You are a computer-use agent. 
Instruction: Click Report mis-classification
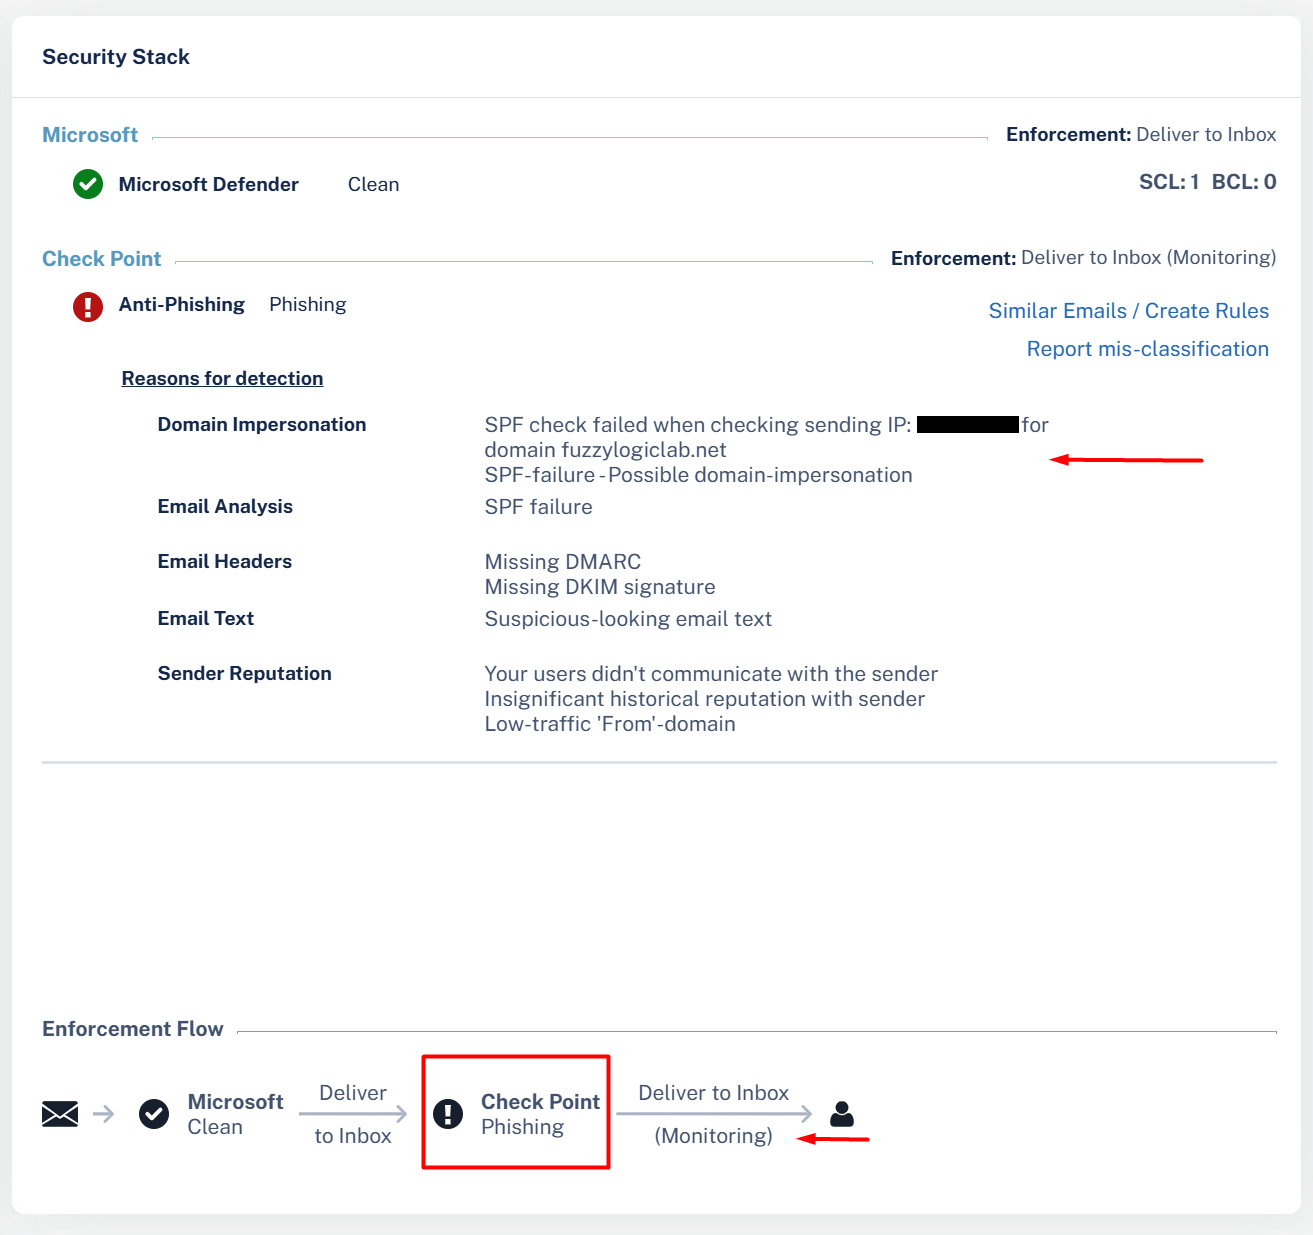1147,348
